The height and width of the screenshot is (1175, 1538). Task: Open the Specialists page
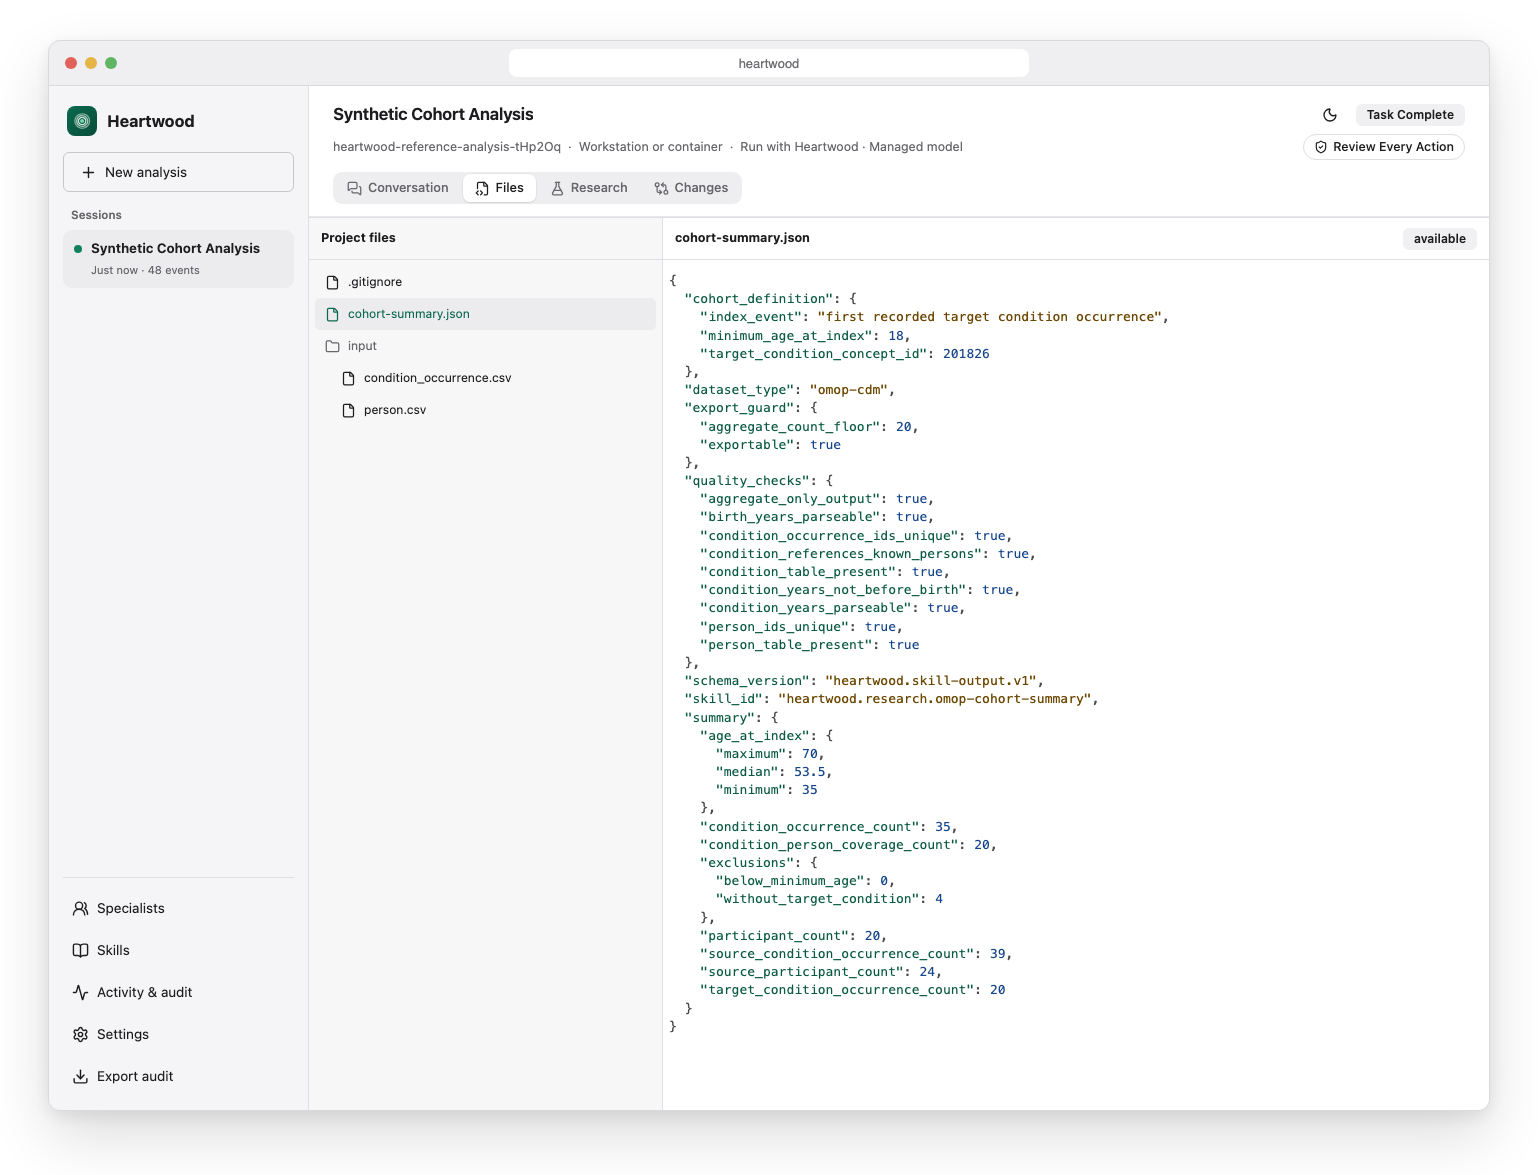[178, 908]
